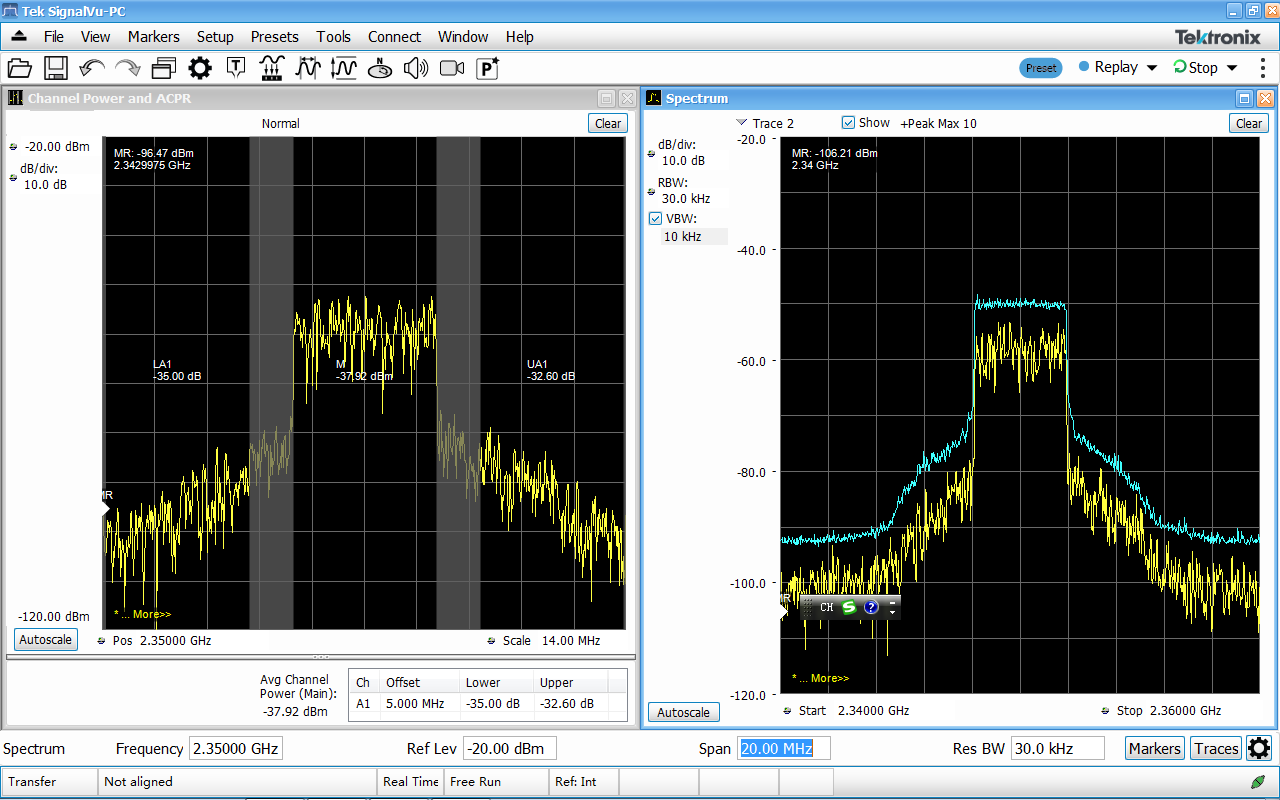This screenshot has width=1280, height=800.
Task: Open Settings via the toolbar gear icon
Action: (200, 68)
